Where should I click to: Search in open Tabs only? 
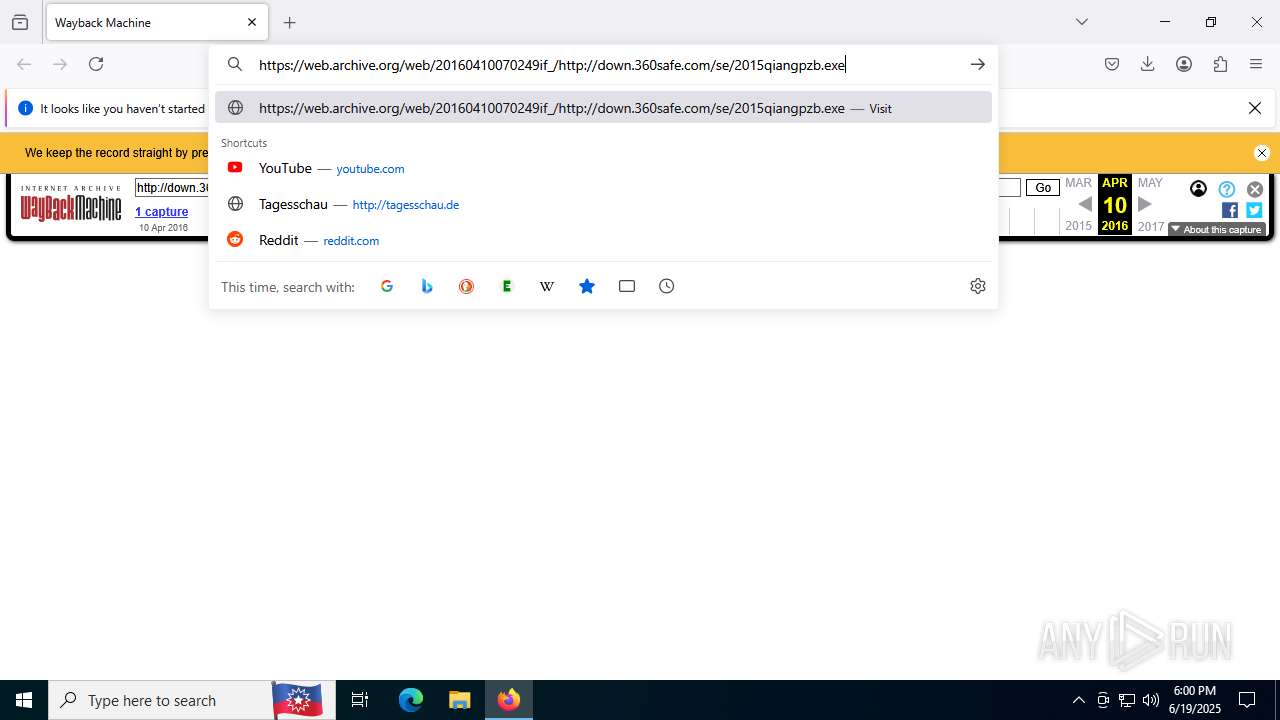click(x=627, y=286)
